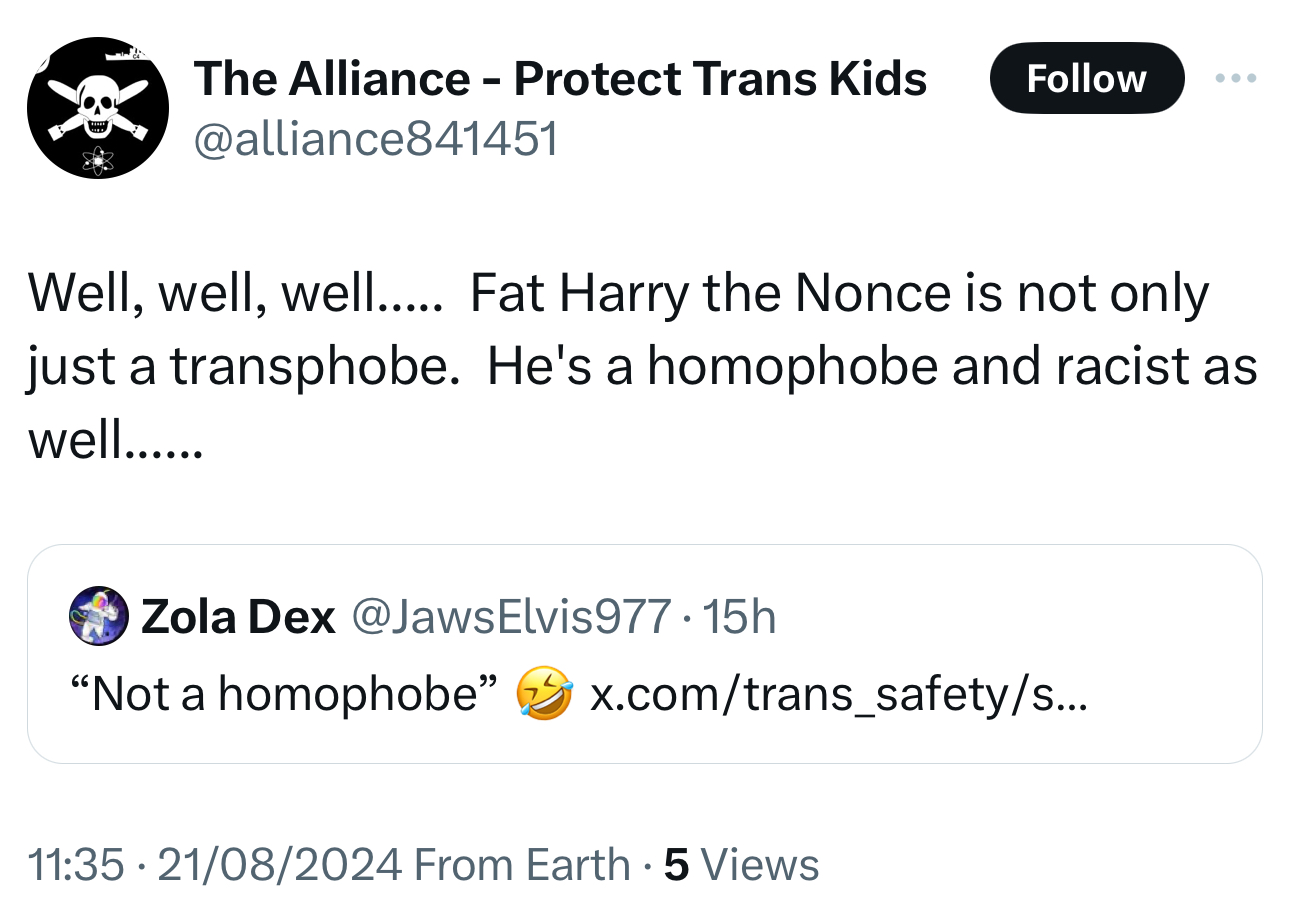Image resolution: width=1290 pixels, height=919 pixels.
Task: Open the skull-and-crossbones profile avatar
Action: pyautogui.click(x=98, y=108)
